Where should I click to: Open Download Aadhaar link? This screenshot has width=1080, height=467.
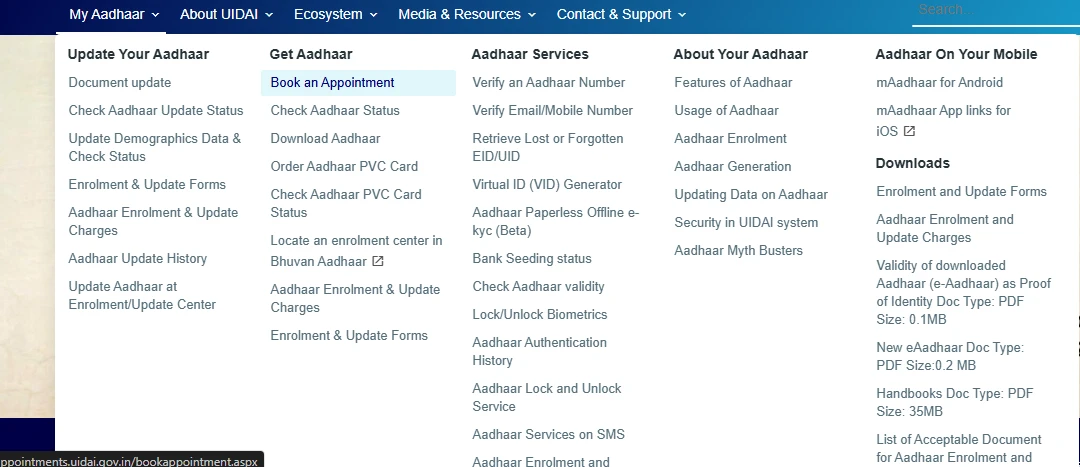pyautogui.click(x=325, y=139)
